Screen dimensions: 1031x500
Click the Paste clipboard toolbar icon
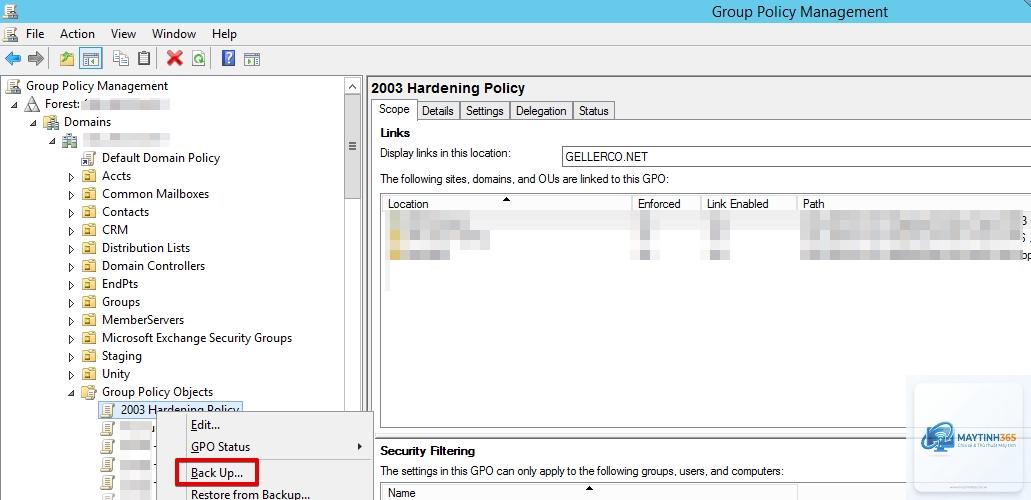[x=144, y=59]
